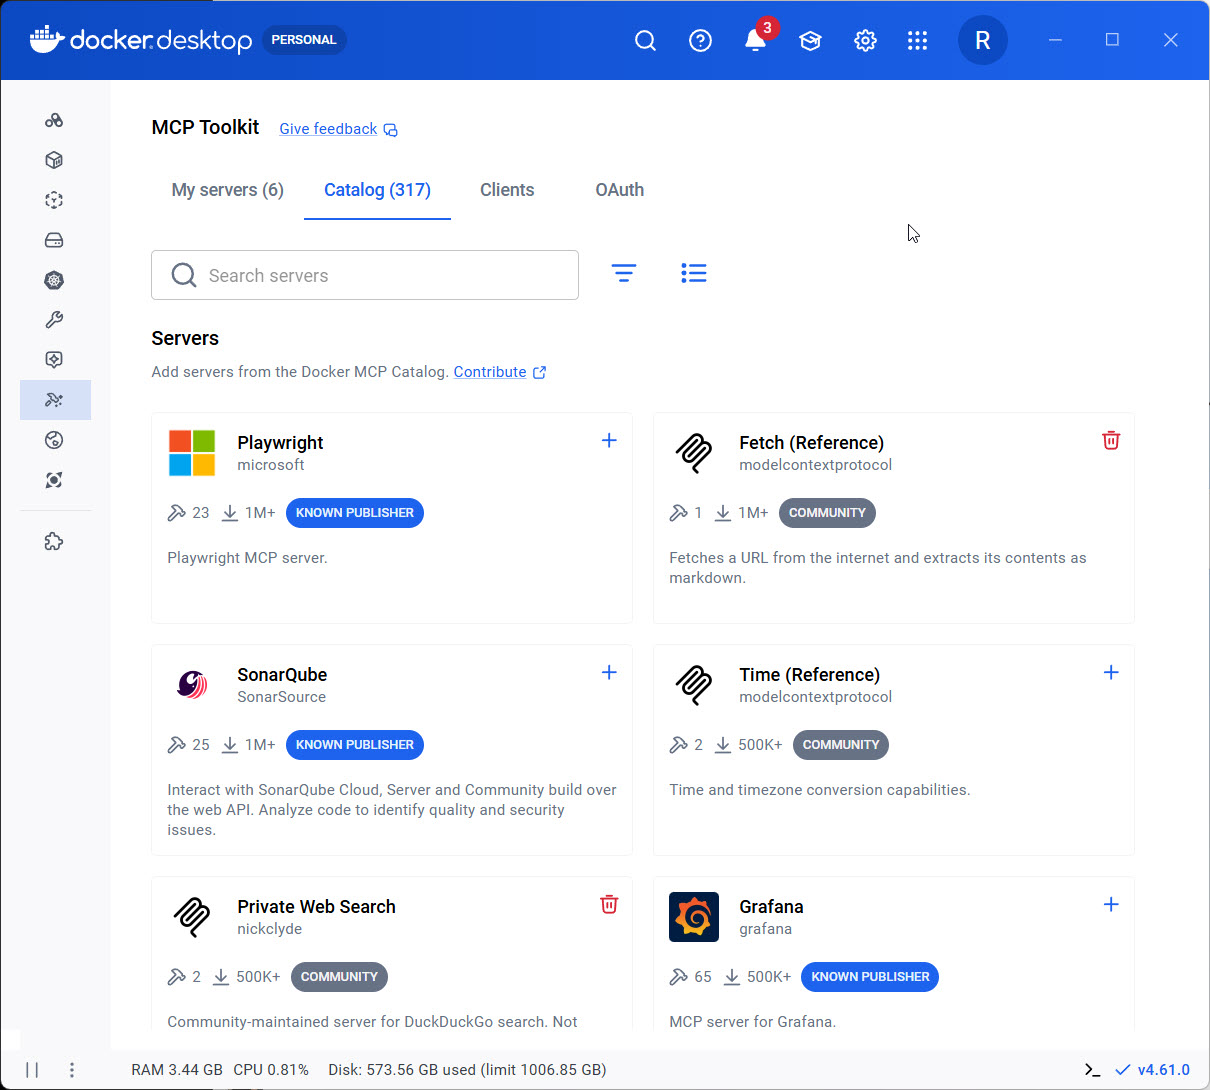Remove Private Web Search trash icon
1210x1090 pixels.
tap(609, 904)
